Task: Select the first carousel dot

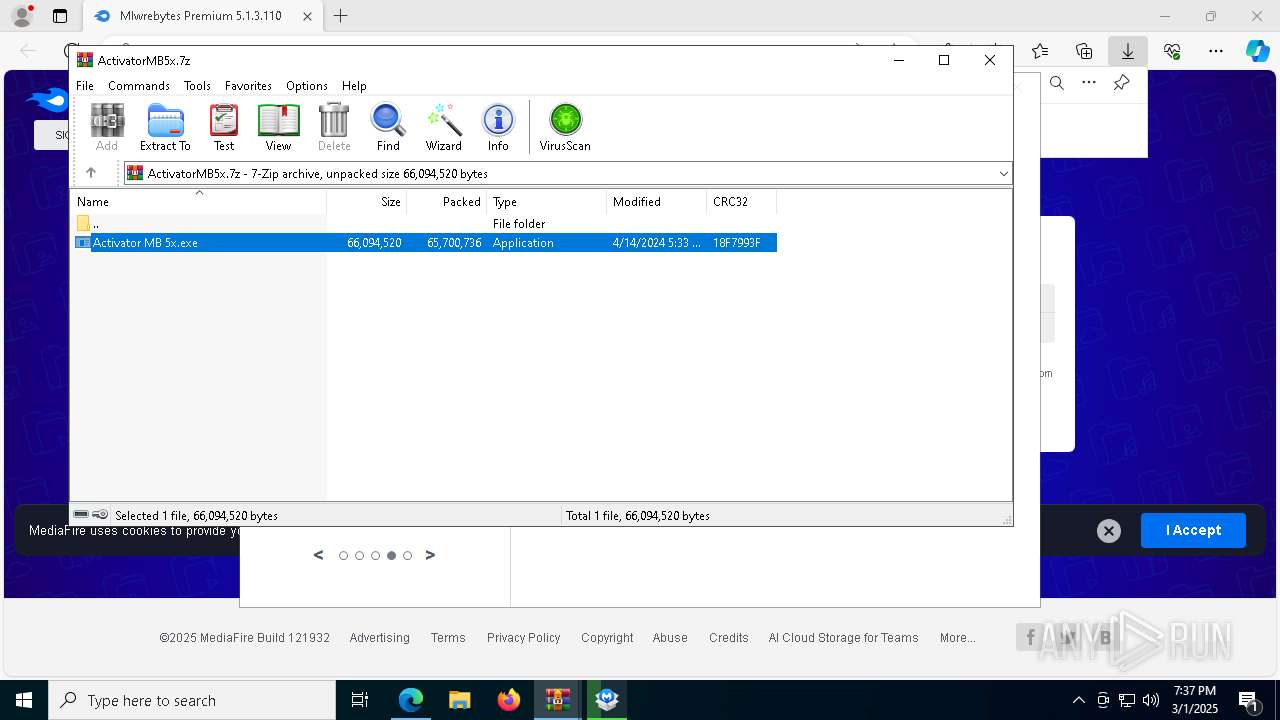Action: coord(343,556)
